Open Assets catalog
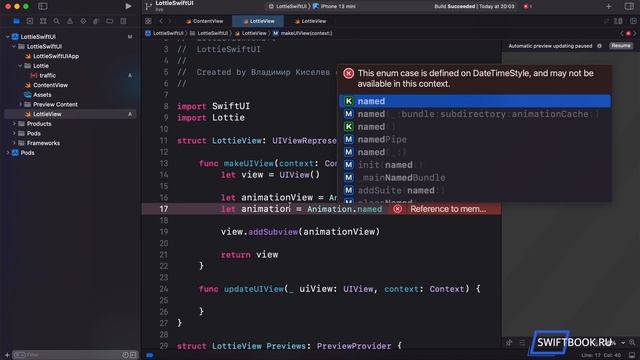Image resolution: width=640 pixels, height=360 pixels. (38, 95)
